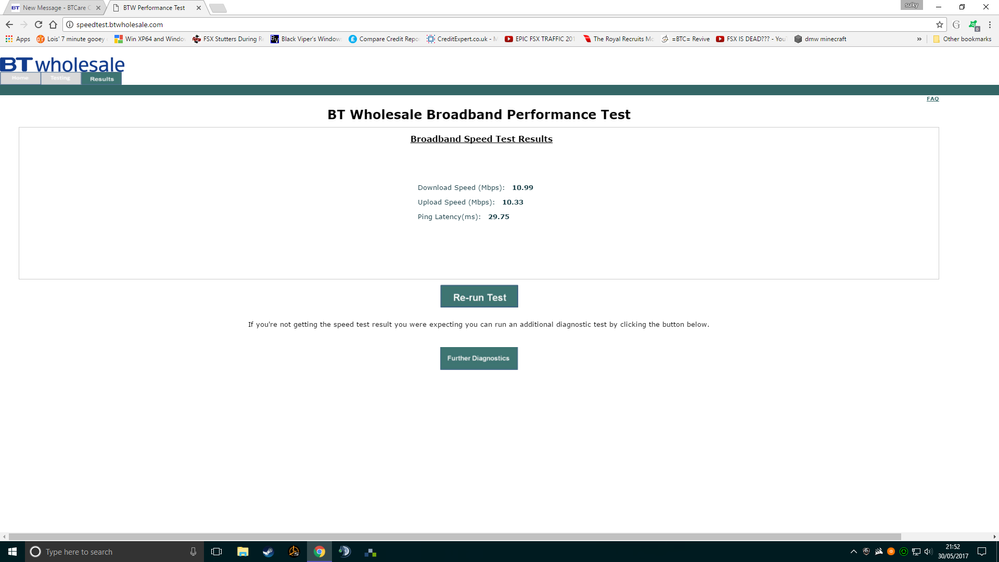Click the taskbar search microphone icon
The width and height of the screenshot is (999, 562).
pyautogui.click(x=193, y=552)
